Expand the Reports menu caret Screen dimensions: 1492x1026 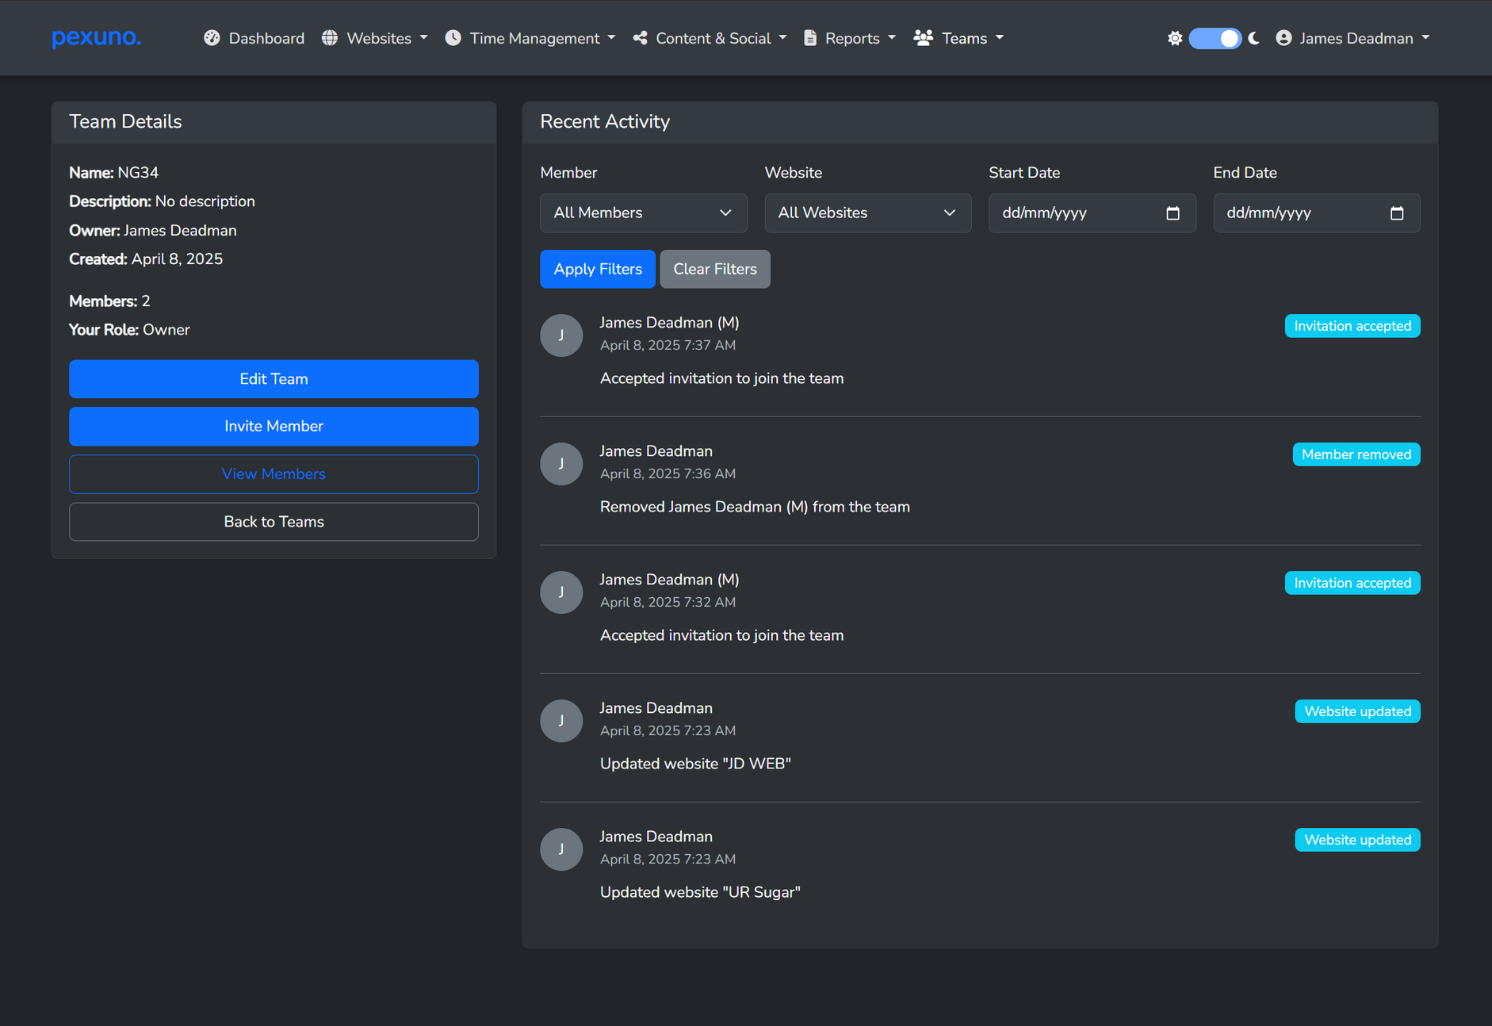pyautogui.click(x=892, y=38)
